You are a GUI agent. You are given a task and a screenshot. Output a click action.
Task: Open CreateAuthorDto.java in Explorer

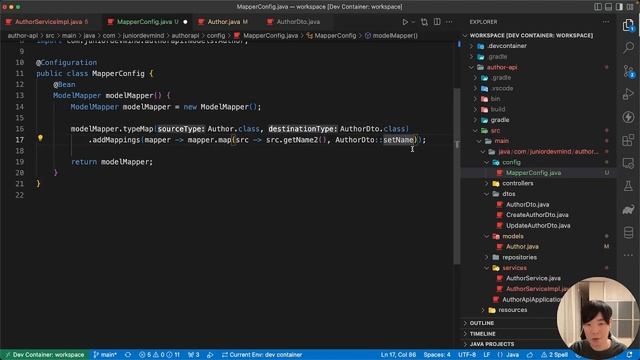pos(537,215)
